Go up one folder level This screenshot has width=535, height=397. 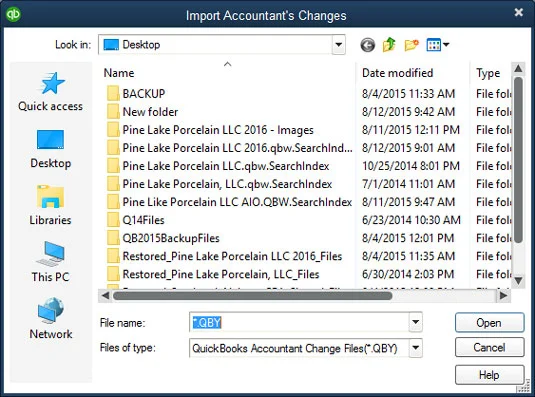[389, 45]
